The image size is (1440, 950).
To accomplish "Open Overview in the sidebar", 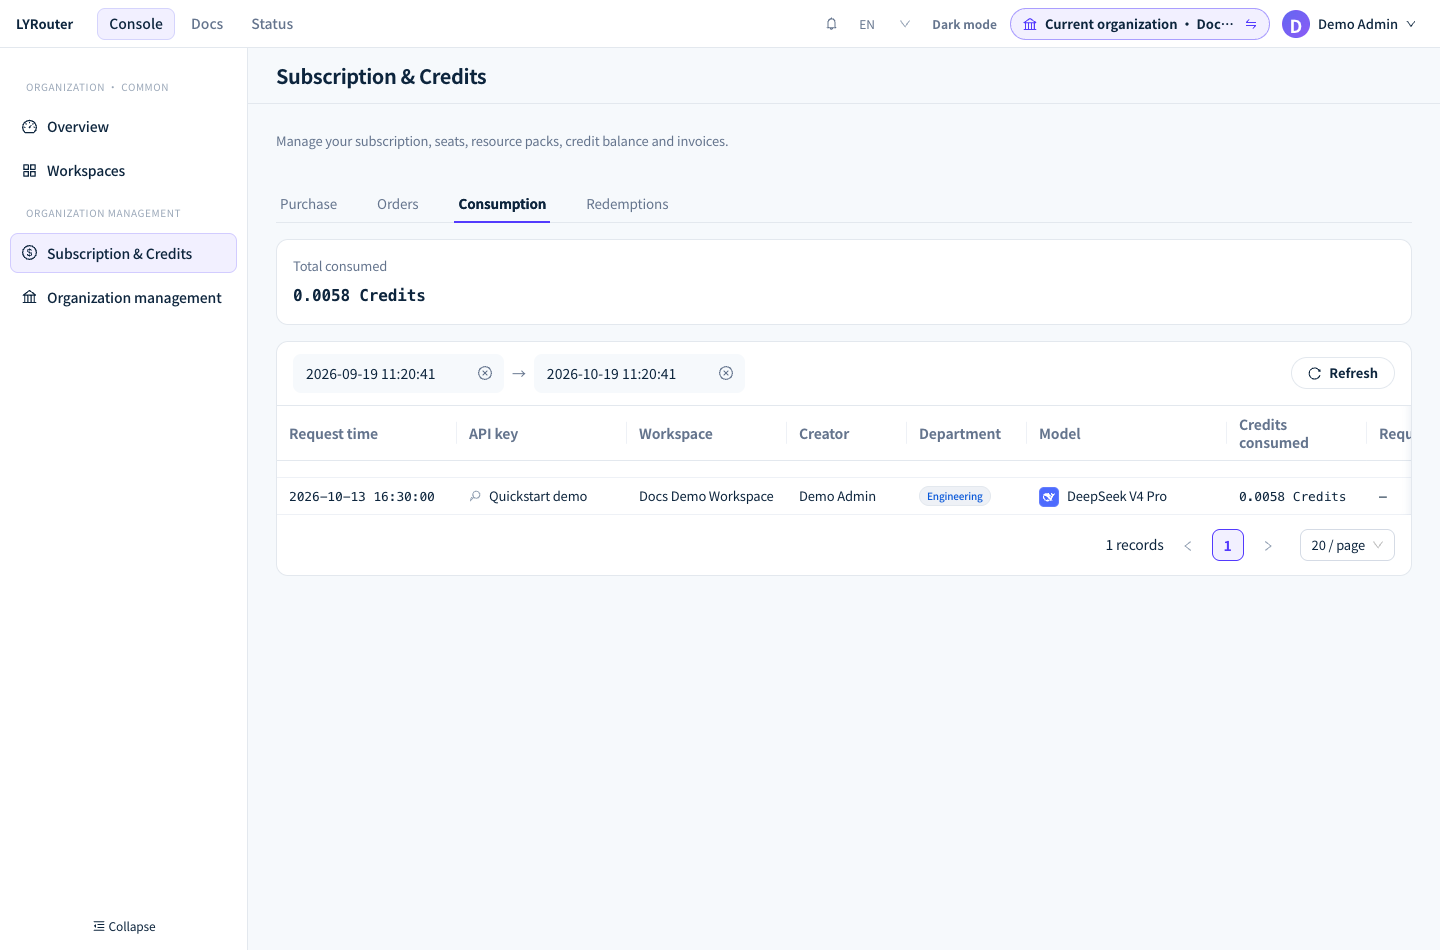I will point(123,127).
